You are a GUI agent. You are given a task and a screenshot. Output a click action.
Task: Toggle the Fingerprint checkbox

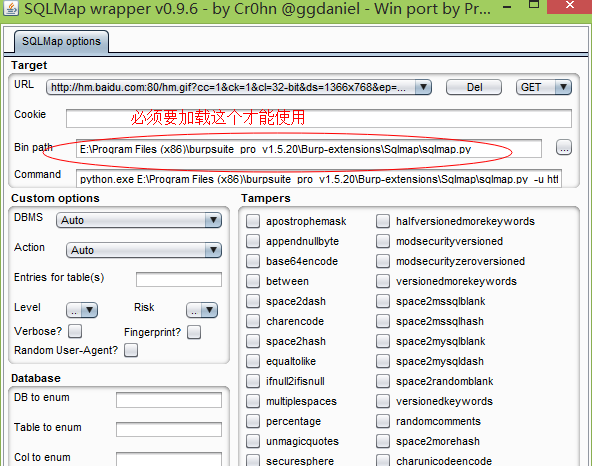pos(194,332)
